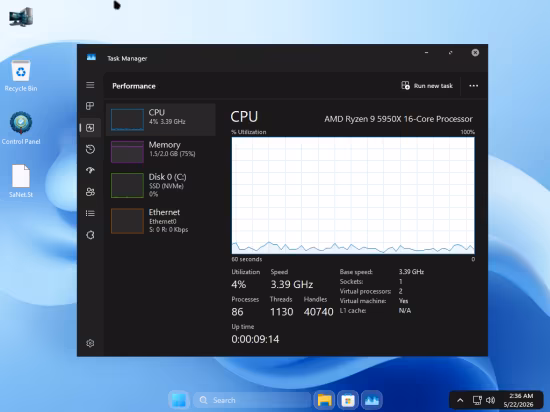Open the three-dot more options menu
Viewport: 550px width, 412px height.
click(474, 86)
